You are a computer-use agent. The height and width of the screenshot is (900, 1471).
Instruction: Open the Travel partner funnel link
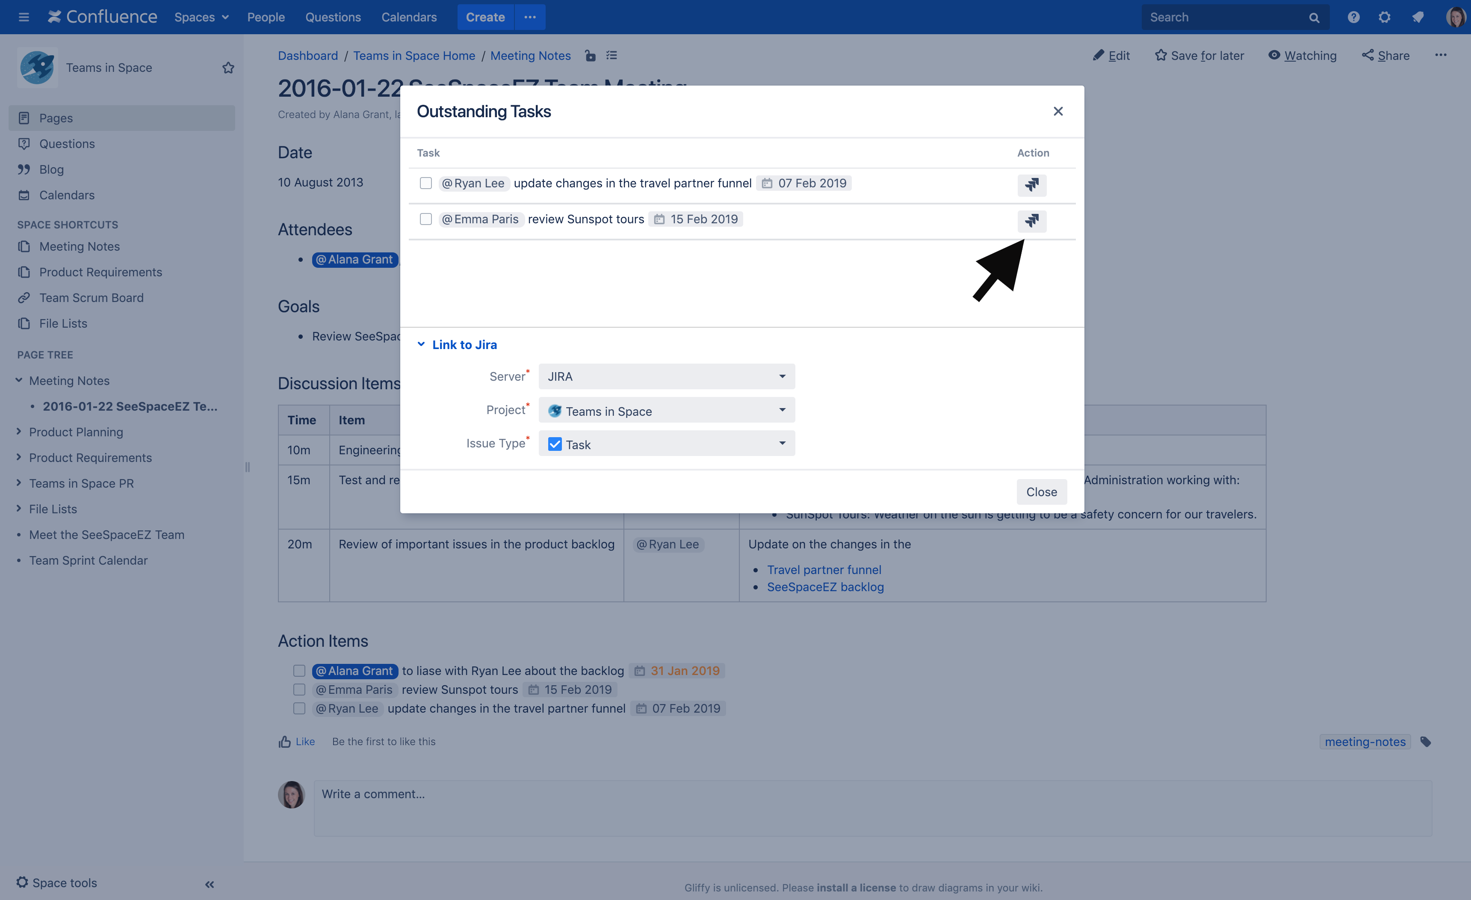tap(824, 570)
